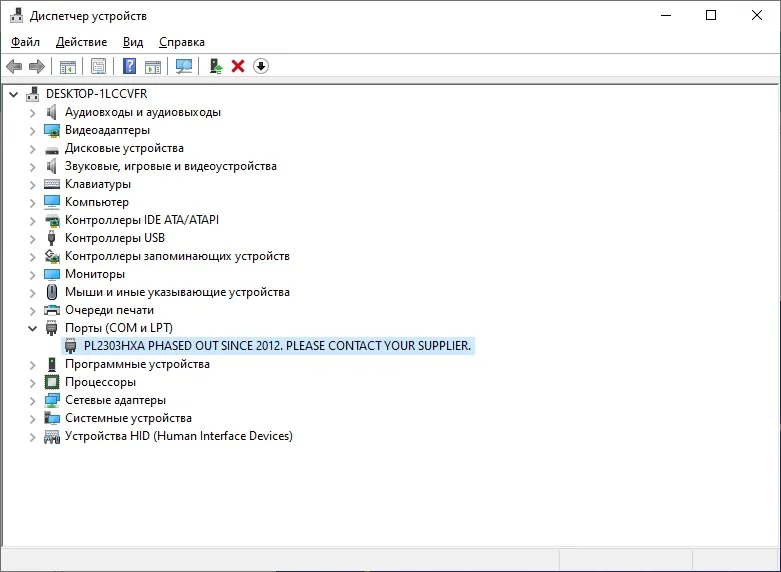Maximize the Диспетчер устройств window
The width and height of the screenshot is (781, 572).
pyautogui.click(x=711, y=15)
